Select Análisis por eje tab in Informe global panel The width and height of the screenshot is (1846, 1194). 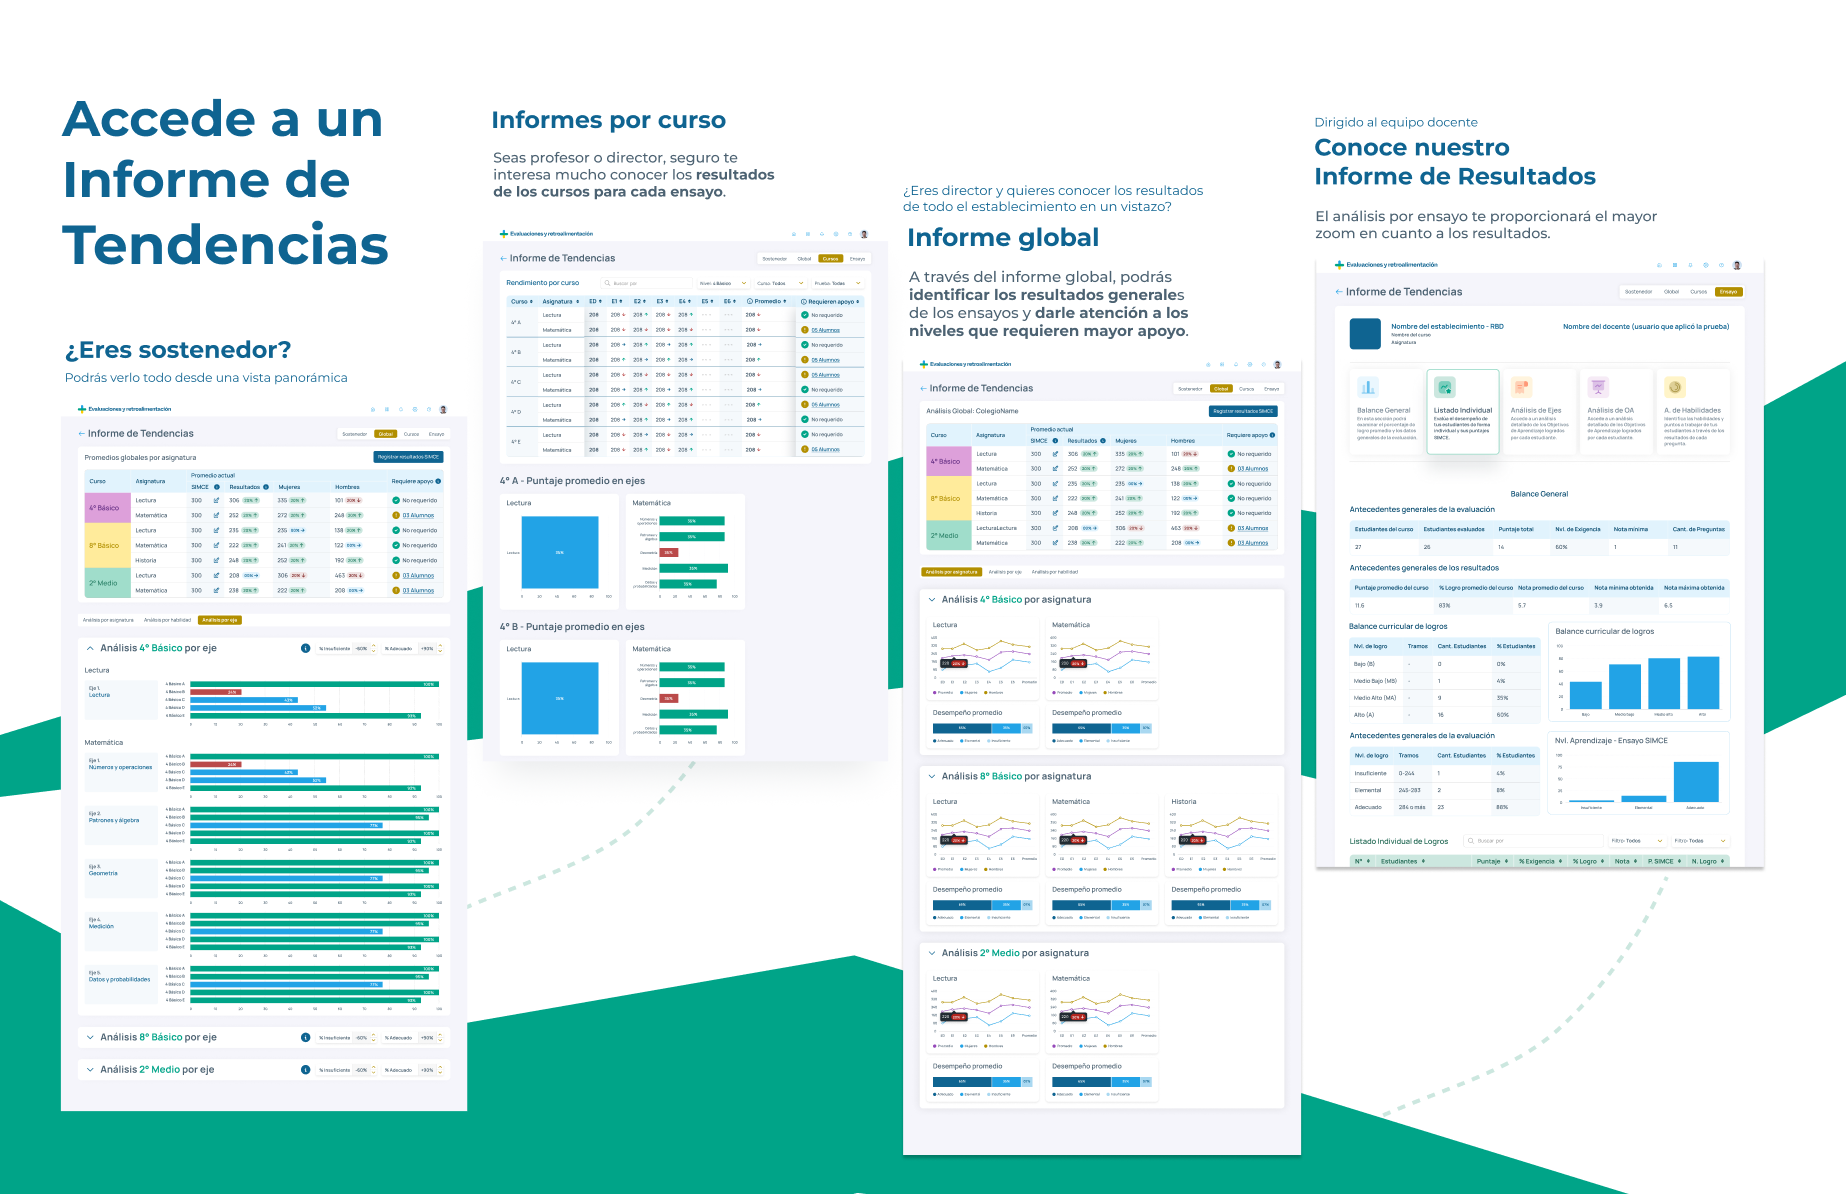click(x=1004, y=572)
